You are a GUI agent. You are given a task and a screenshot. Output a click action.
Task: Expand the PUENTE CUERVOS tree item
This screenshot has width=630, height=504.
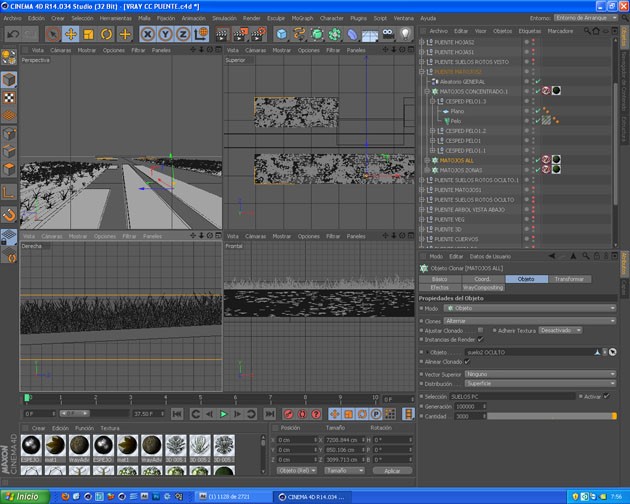[x=421, y=239]
